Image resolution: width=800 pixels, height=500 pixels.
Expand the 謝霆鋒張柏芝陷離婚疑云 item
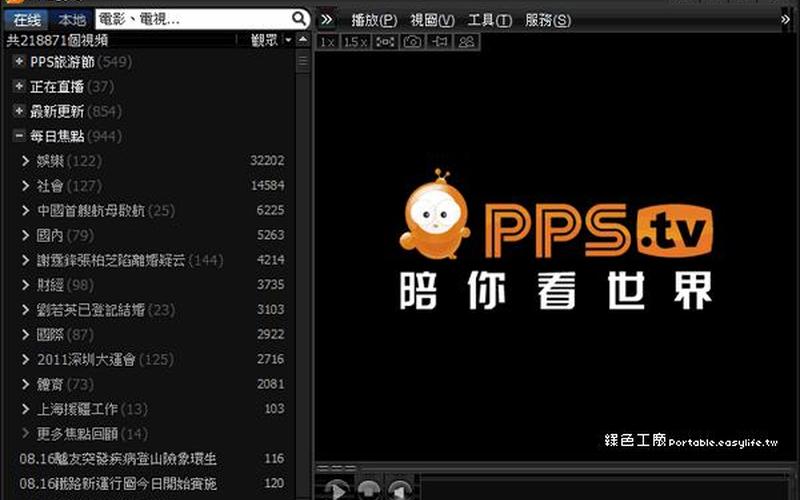[26, 260]
